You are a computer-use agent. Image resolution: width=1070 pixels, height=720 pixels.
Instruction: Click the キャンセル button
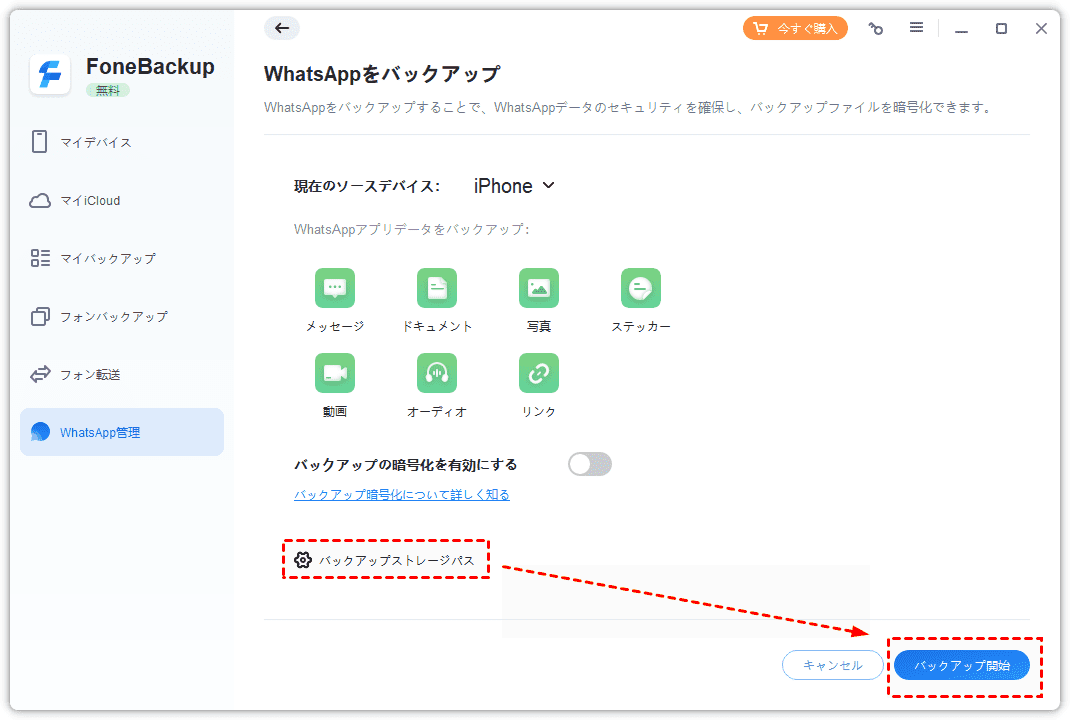click(833, 665)
